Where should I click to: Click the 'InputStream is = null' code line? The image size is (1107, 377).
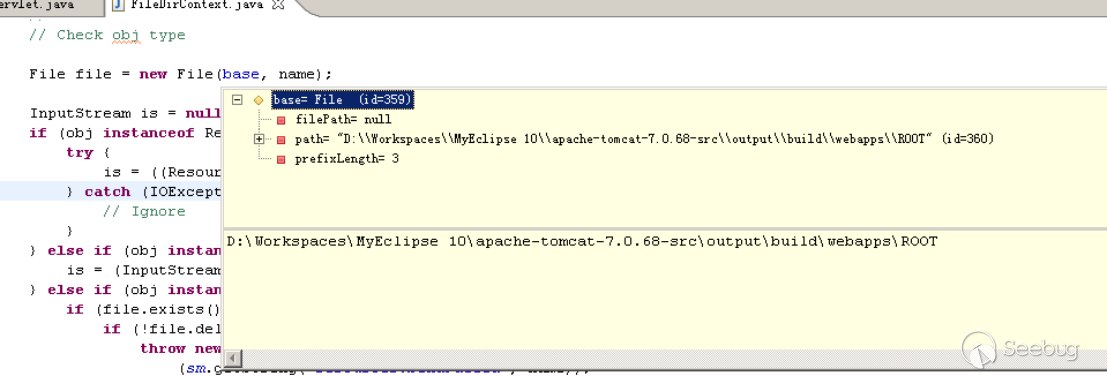pyautogui.click(x=126, y=114)
